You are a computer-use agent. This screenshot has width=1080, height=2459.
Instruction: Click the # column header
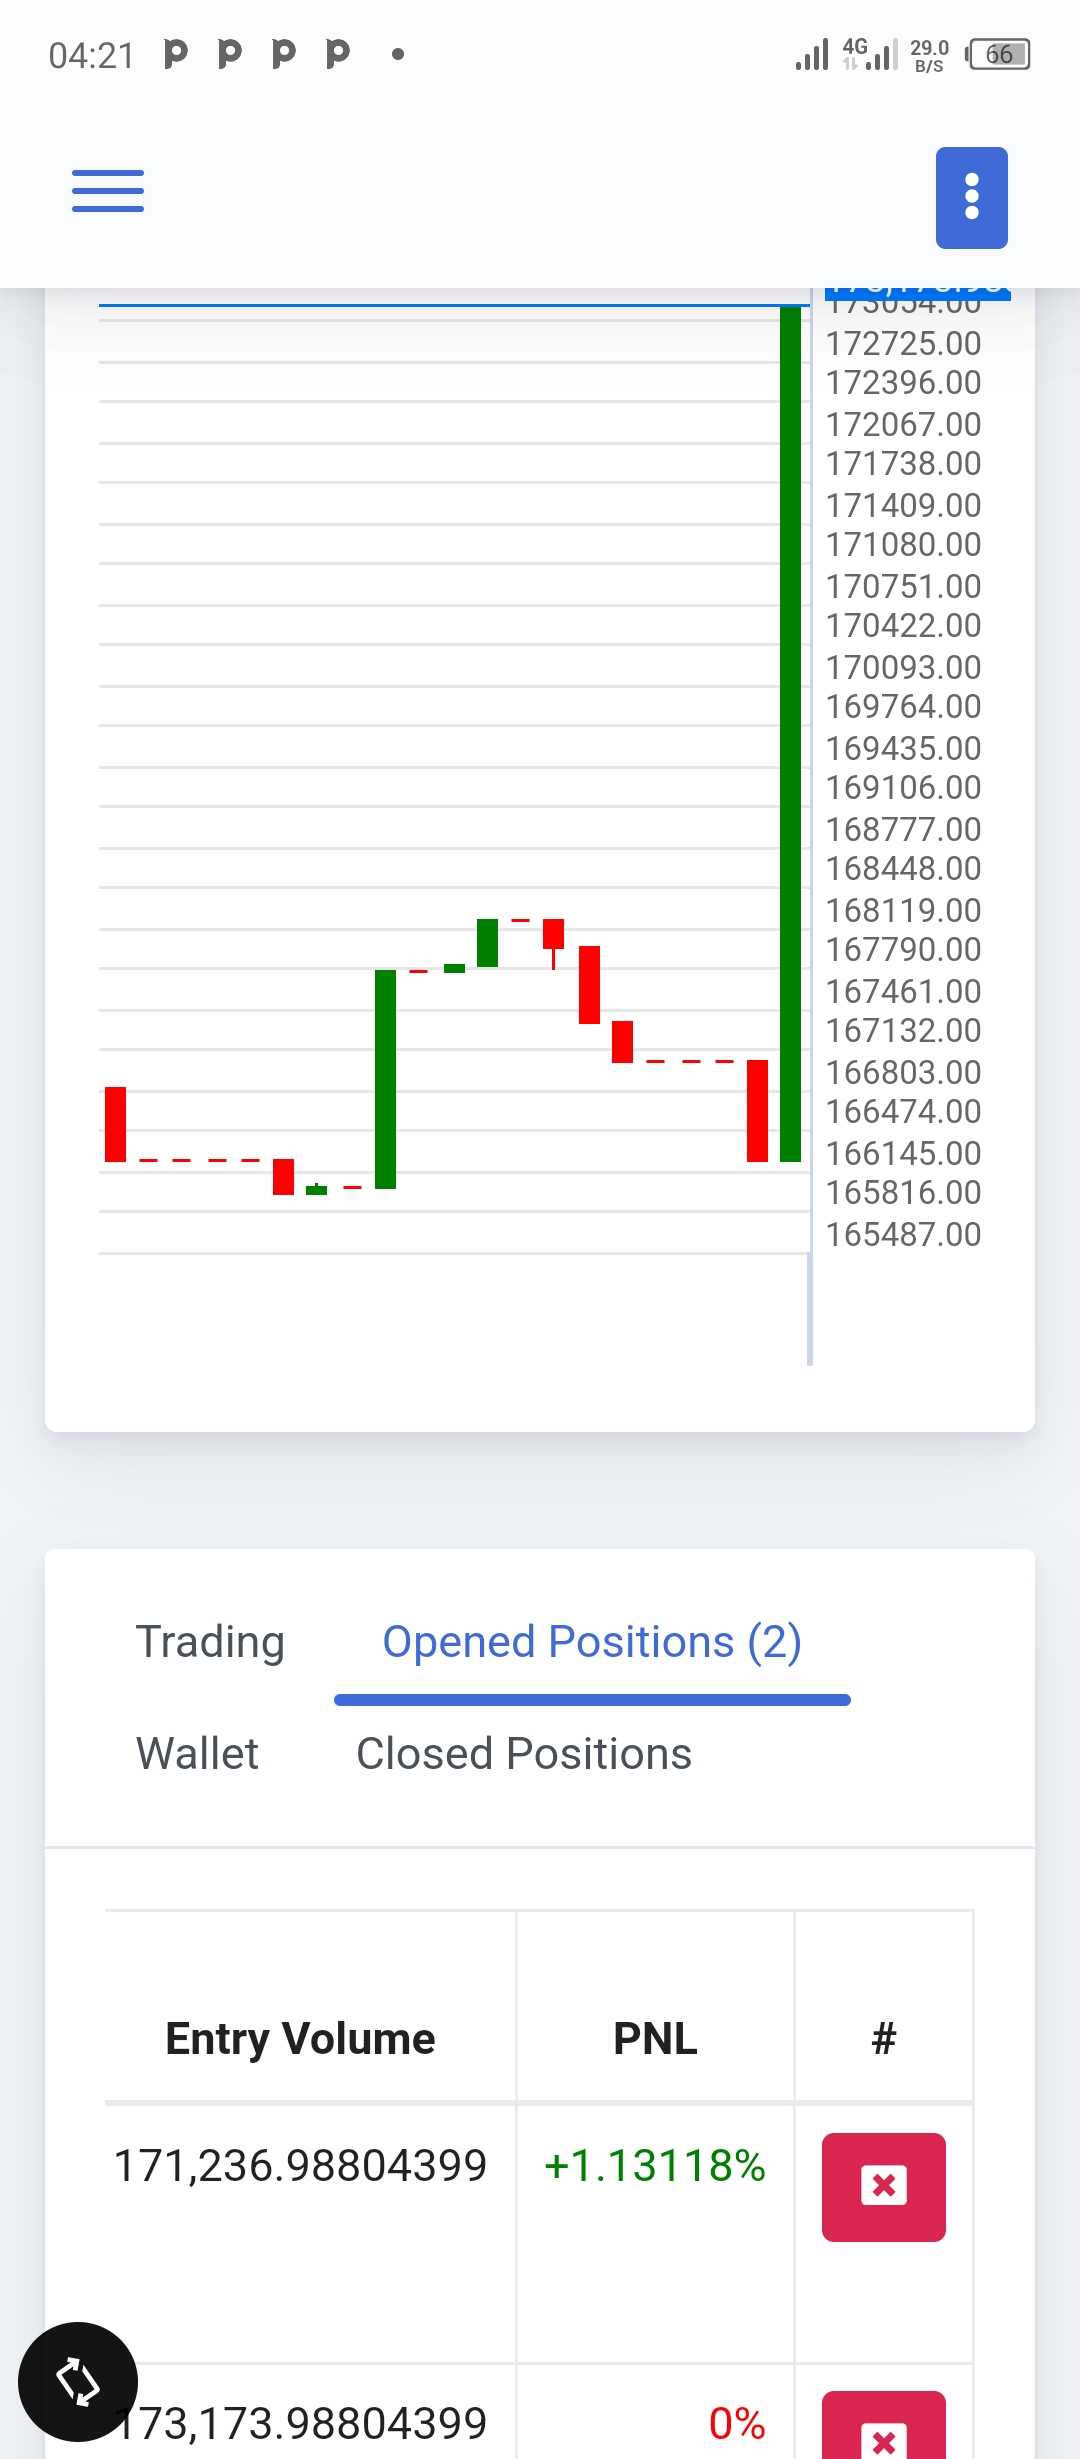(x=884, y=2038)
